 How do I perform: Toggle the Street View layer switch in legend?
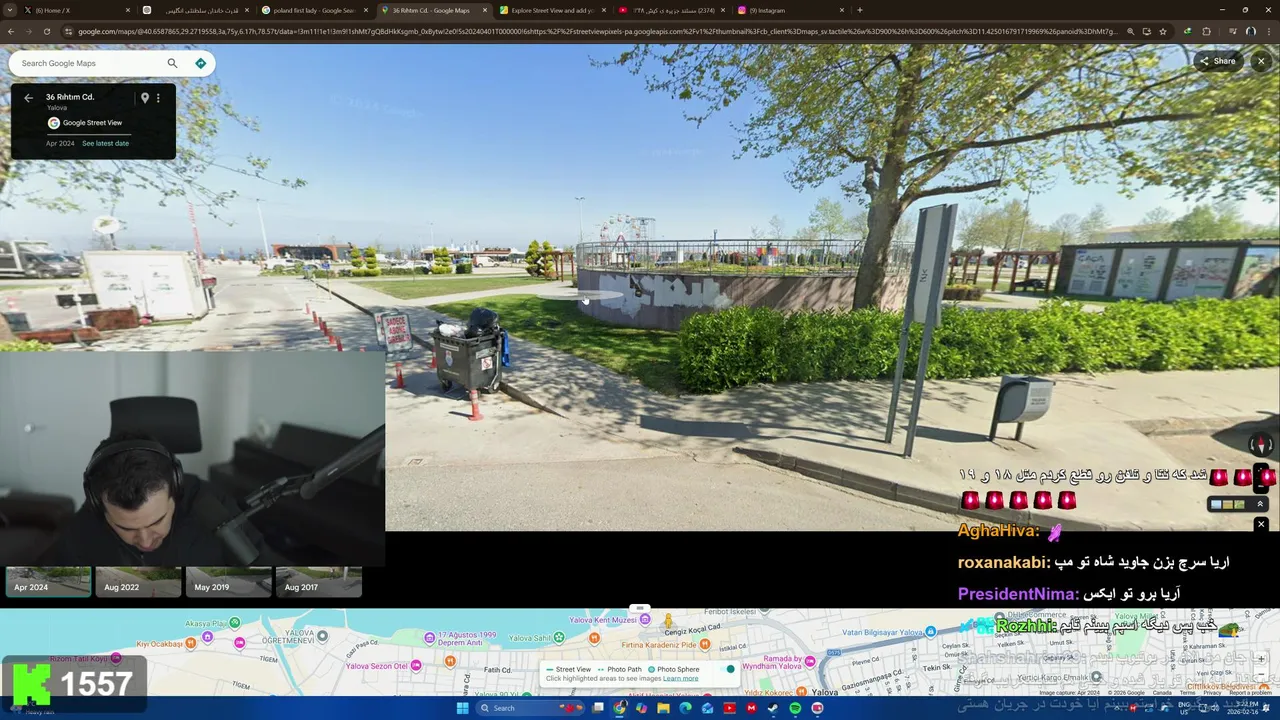tap(726, 669)
